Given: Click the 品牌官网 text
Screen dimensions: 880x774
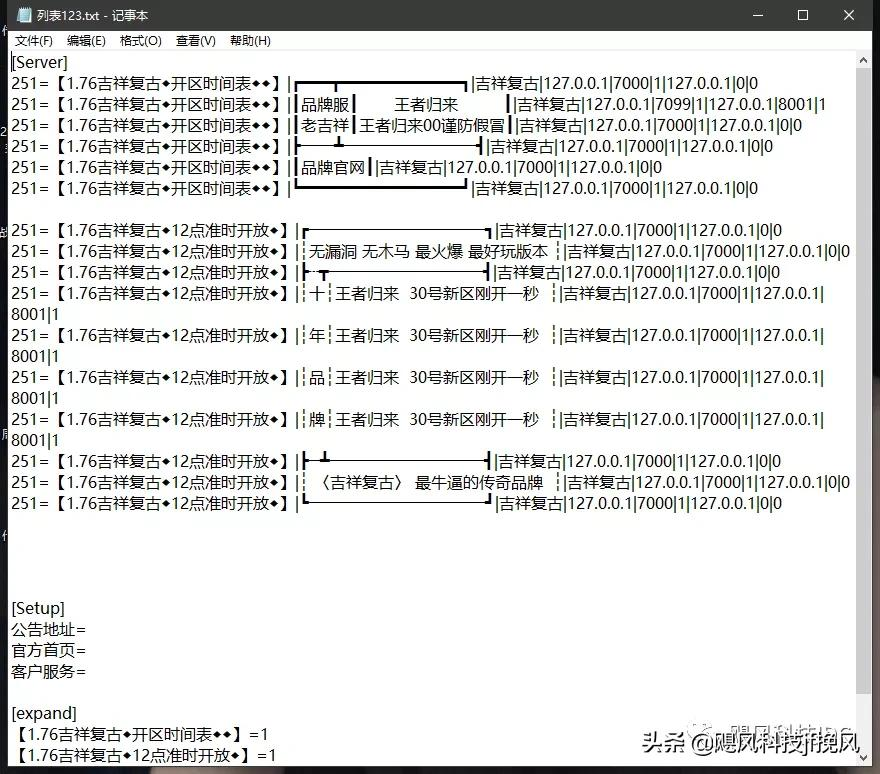Looking at the screenshot, I should (333, 168).
